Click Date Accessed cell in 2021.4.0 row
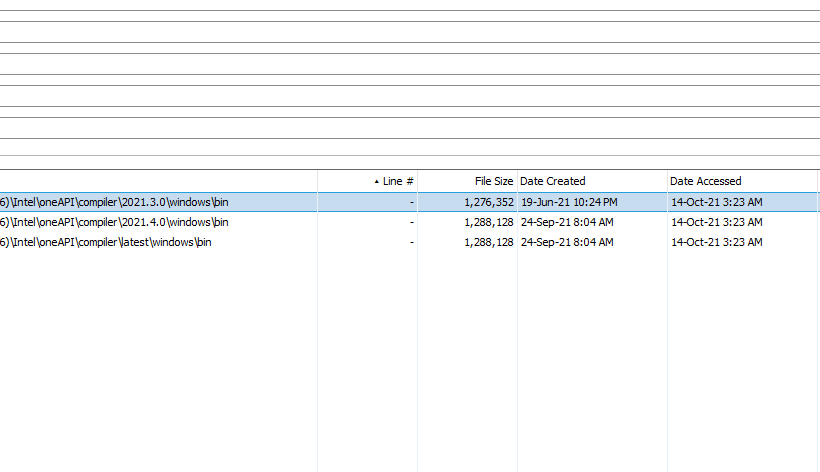Viewport: 820px width, 472px height. 716,222
